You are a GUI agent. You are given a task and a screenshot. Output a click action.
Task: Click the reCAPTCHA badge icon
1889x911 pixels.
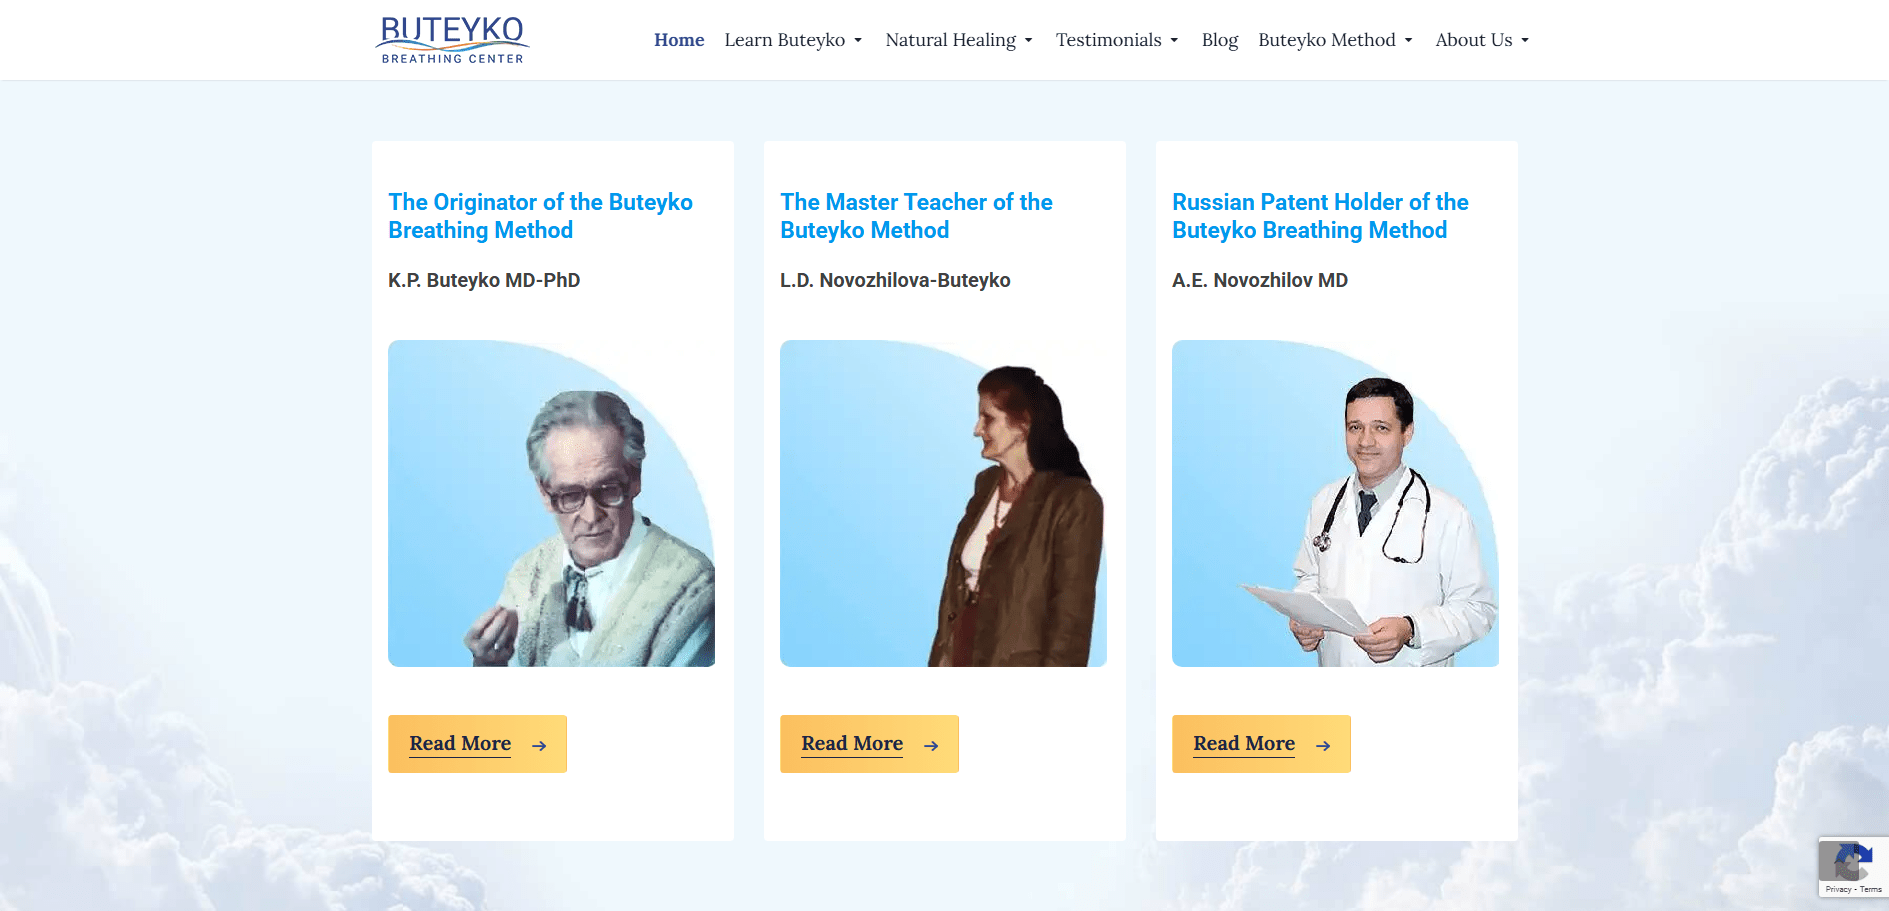click(x=1853, y=861)
